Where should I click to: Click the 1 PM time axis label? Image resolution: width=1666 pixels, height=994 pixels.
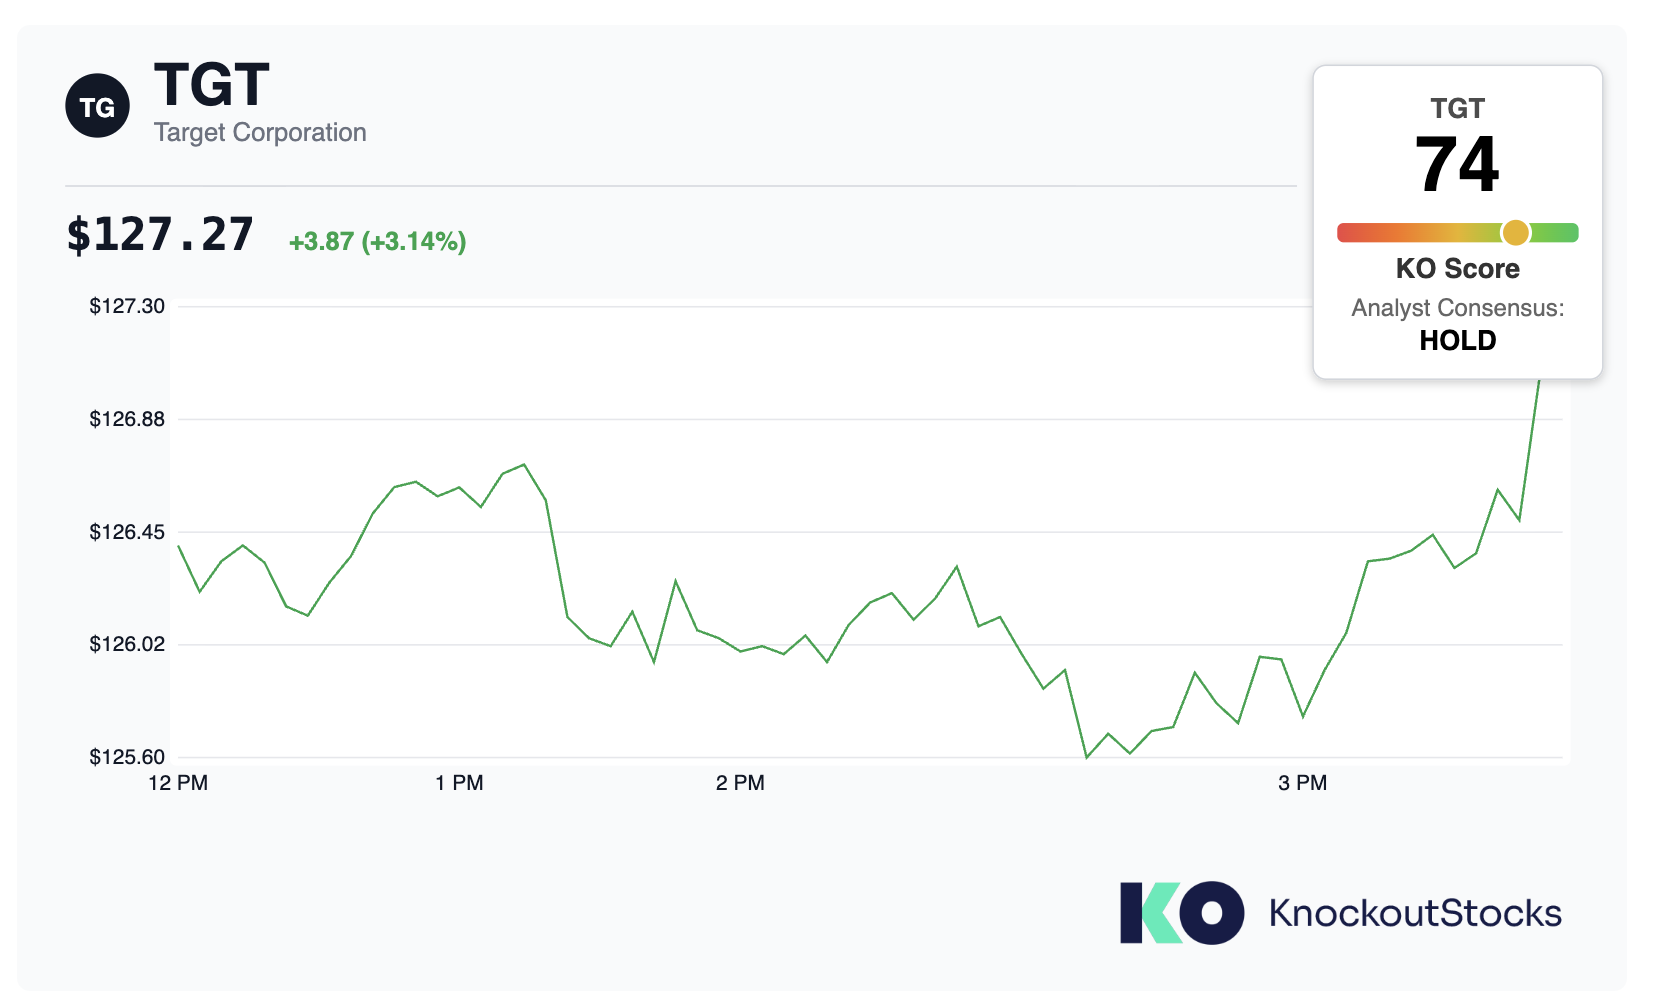[x=459, y=783]
